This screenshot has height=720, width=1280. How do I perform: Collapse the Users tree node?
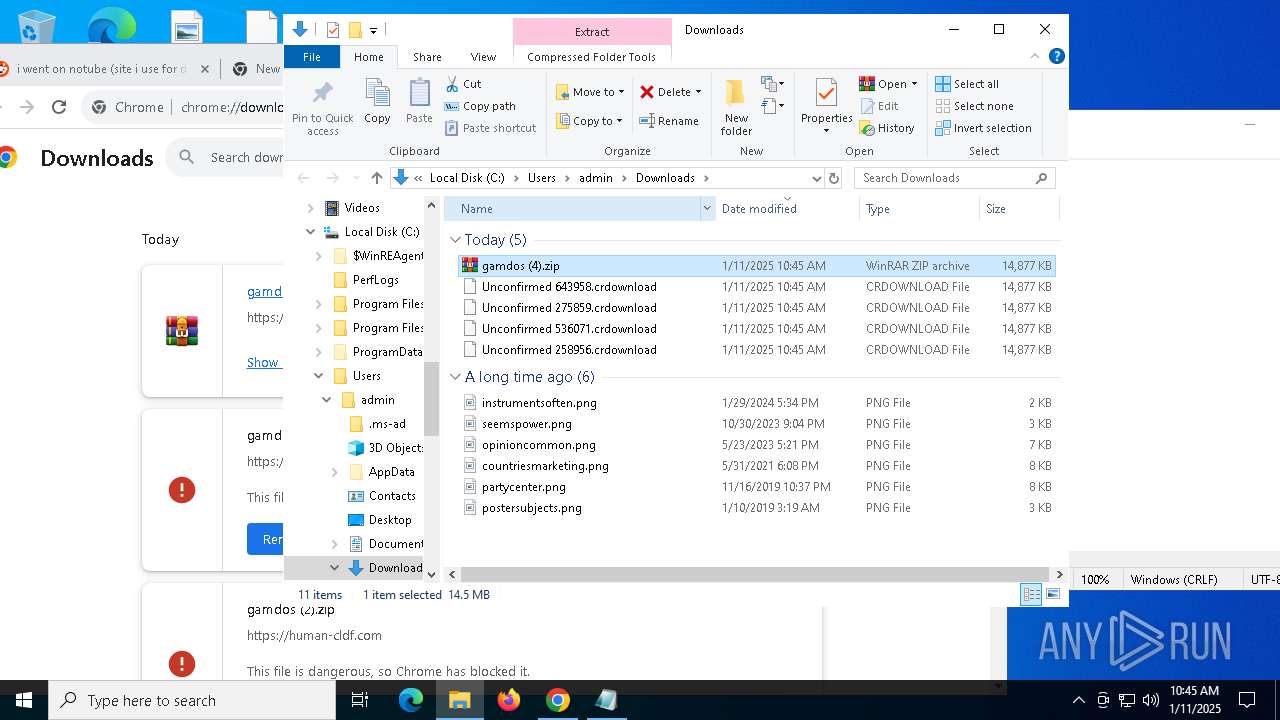coord(318,376)
